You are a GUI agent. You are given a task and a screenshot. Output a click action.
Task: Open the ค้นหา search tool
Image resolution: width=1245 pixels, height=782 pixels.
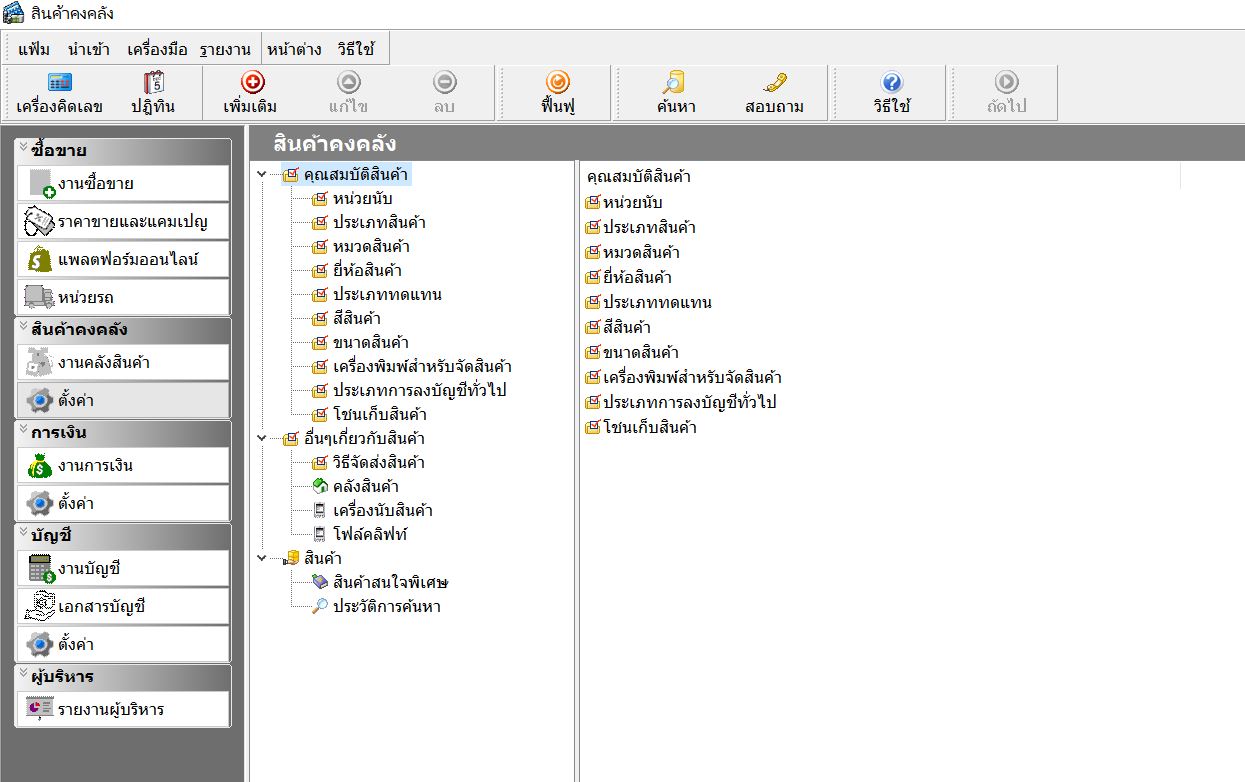[x=676, y=93]
